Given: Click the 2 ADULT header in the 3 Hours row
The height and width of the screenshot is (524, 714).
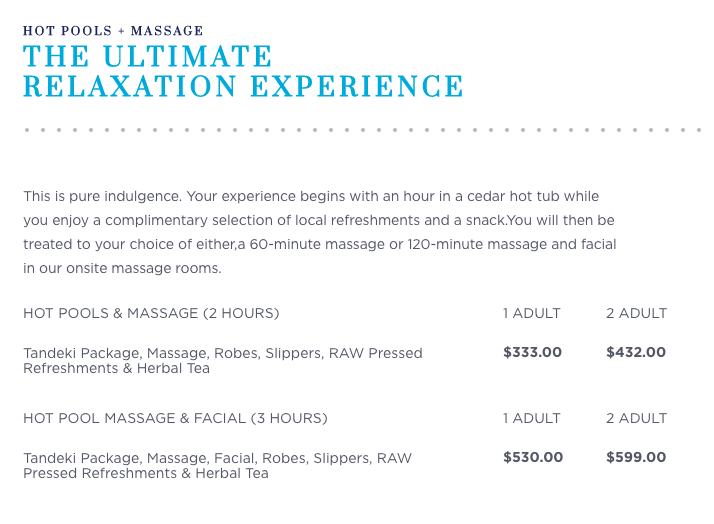Looking at the screenshot, I should pyautogui.click(x=636, y=418).
